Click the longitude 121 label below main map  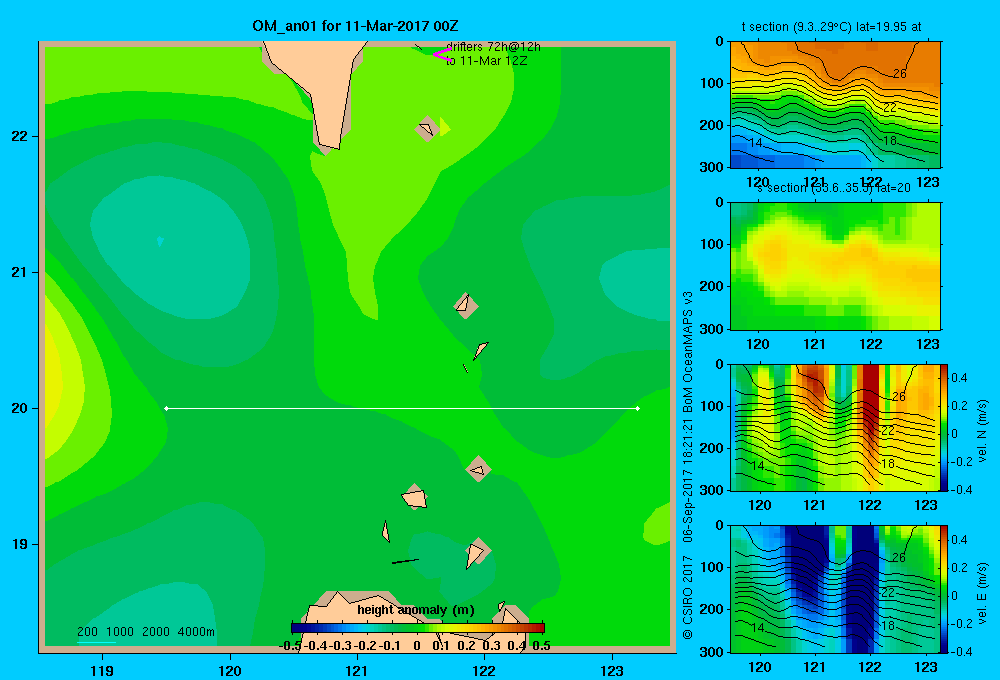(357, 670)
